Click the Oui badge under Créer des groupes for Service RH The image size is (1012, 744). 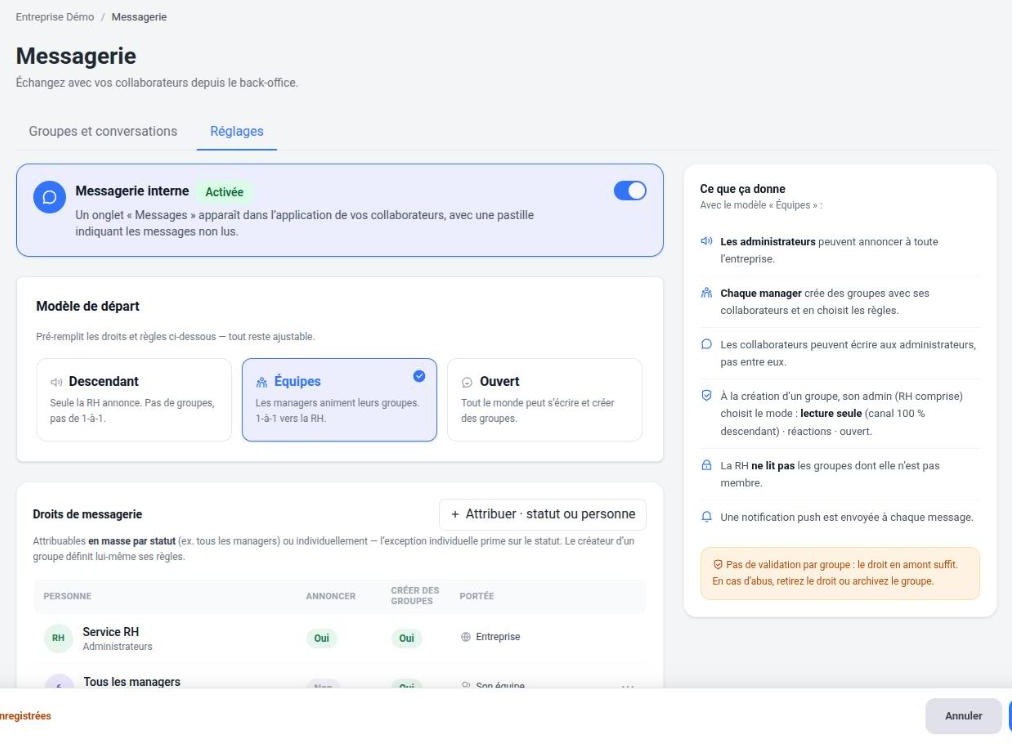pos(407,638)
